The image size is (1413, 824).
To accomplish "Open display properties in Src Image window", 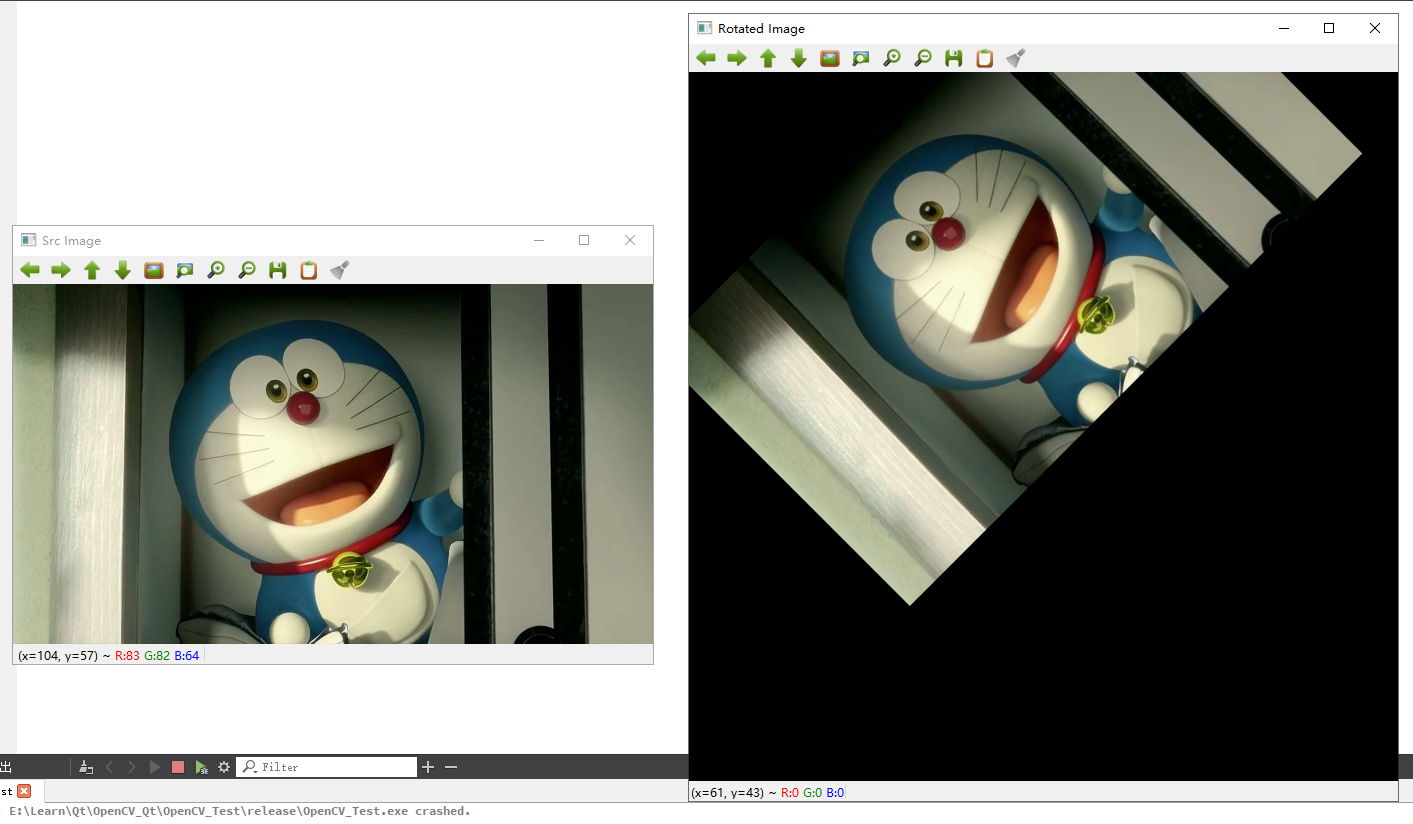I will 340,270.
